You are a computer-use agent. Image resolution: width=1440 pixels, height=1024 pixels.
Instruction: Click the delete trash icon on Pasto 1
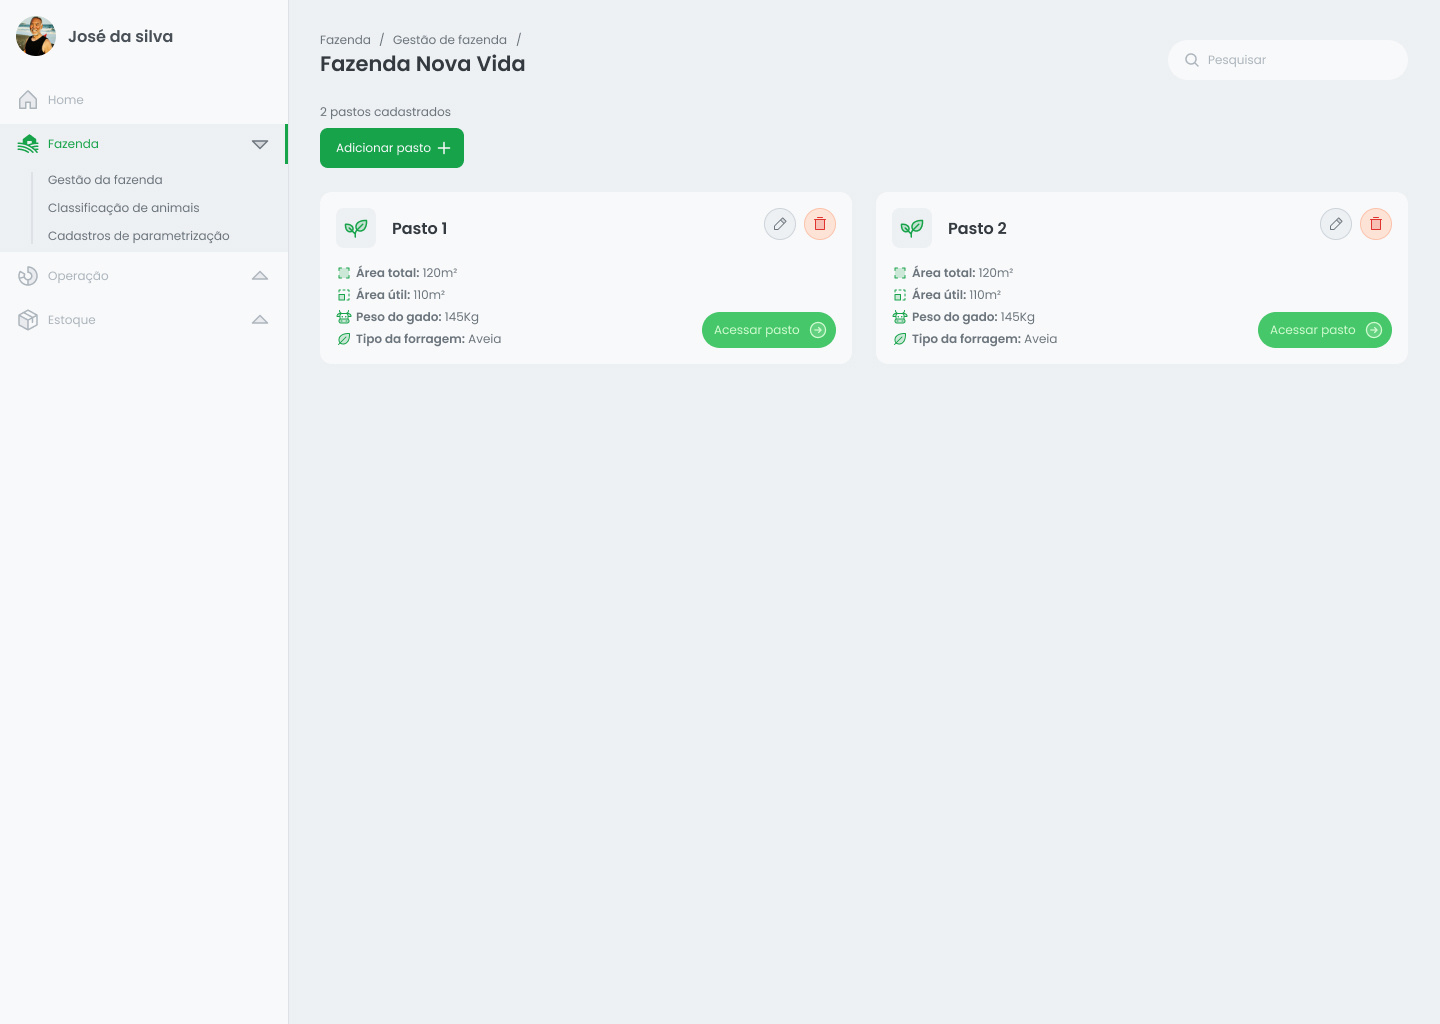click(x=820, y=224)
